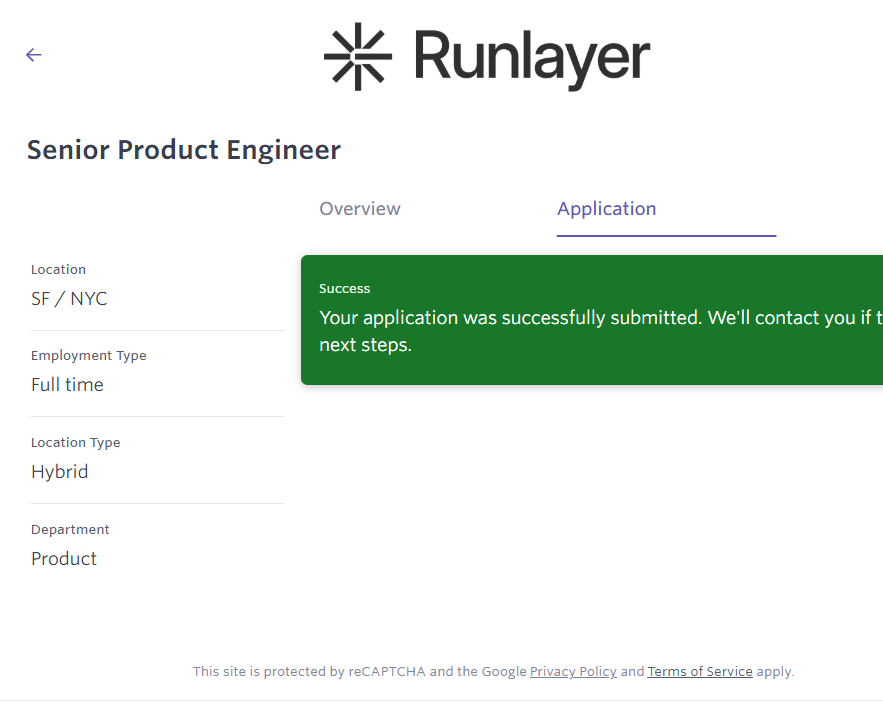Open the Google Privacy Policy link
This screenshot has height=702, width=883.
click(573, 672)
